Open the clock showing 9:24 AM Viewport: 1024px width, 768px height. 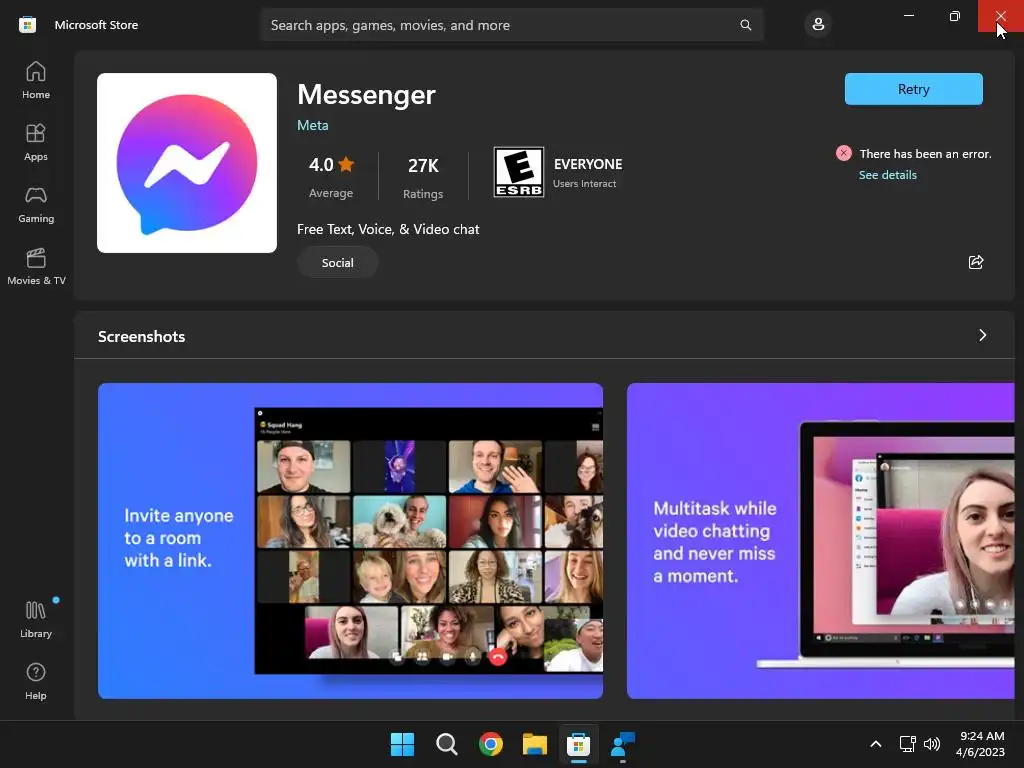click(x=980, y=744)
